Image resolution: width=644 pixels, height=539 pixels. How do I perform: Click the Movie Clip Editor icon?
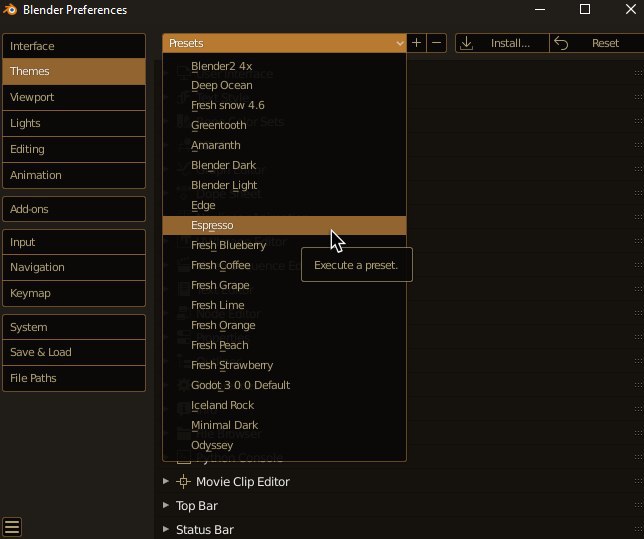pyautogui.click(x=184, y=481)
